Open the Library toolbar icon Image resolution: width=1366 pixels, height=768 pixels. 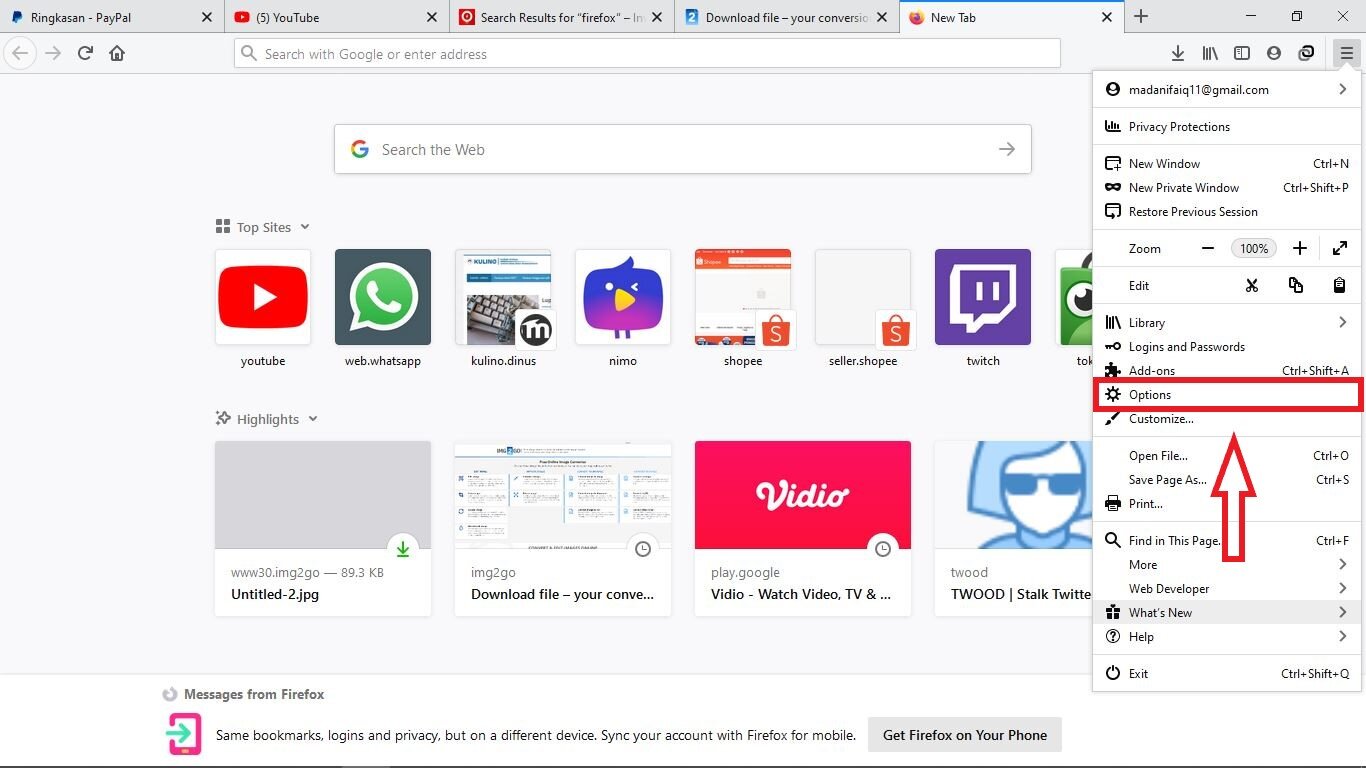1210,53
